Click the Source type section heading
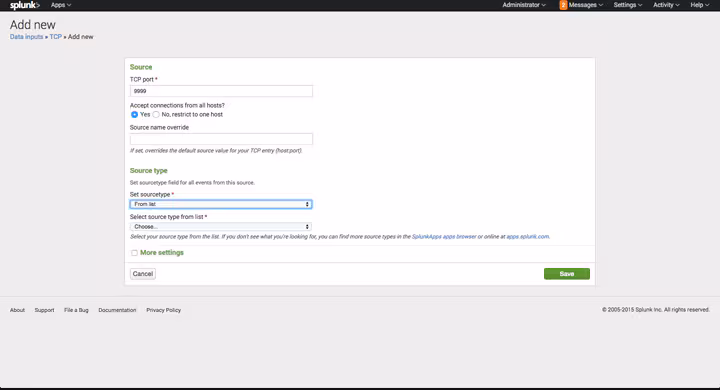This screenshot has height=390, width=720. (149, 170)
